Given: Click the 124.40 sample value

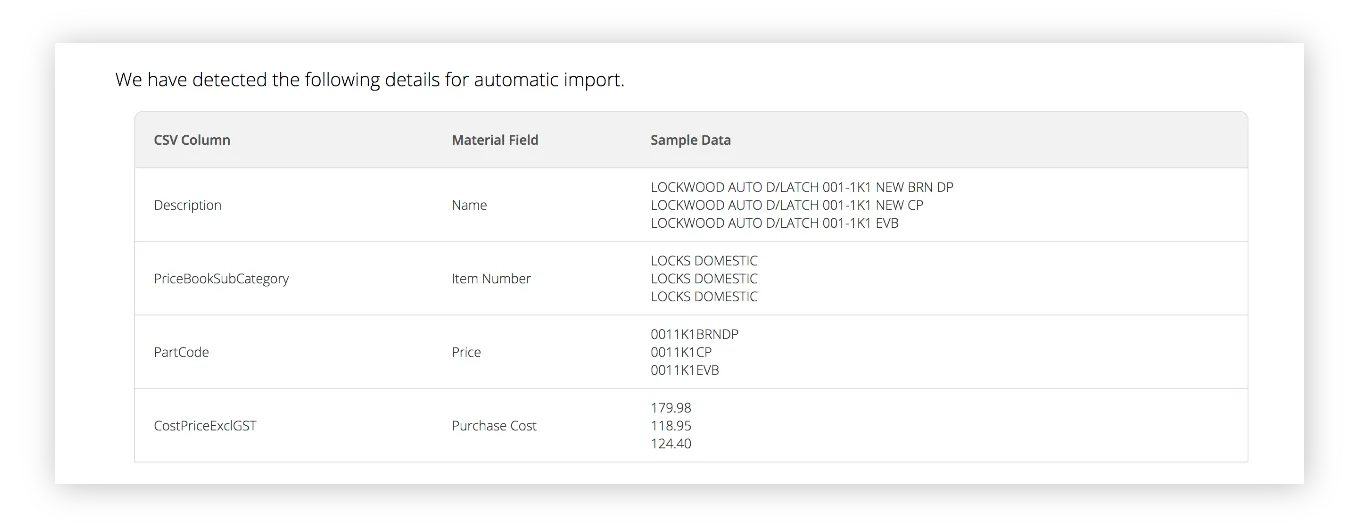Looking at the screenshot, I should tap(671, 444).
